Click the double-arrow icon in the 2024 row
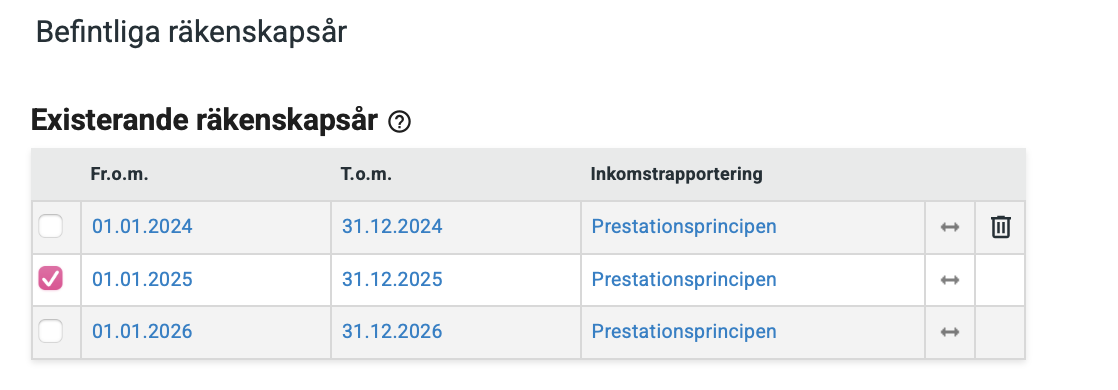Screen dimensions: 1118x390 950,227
